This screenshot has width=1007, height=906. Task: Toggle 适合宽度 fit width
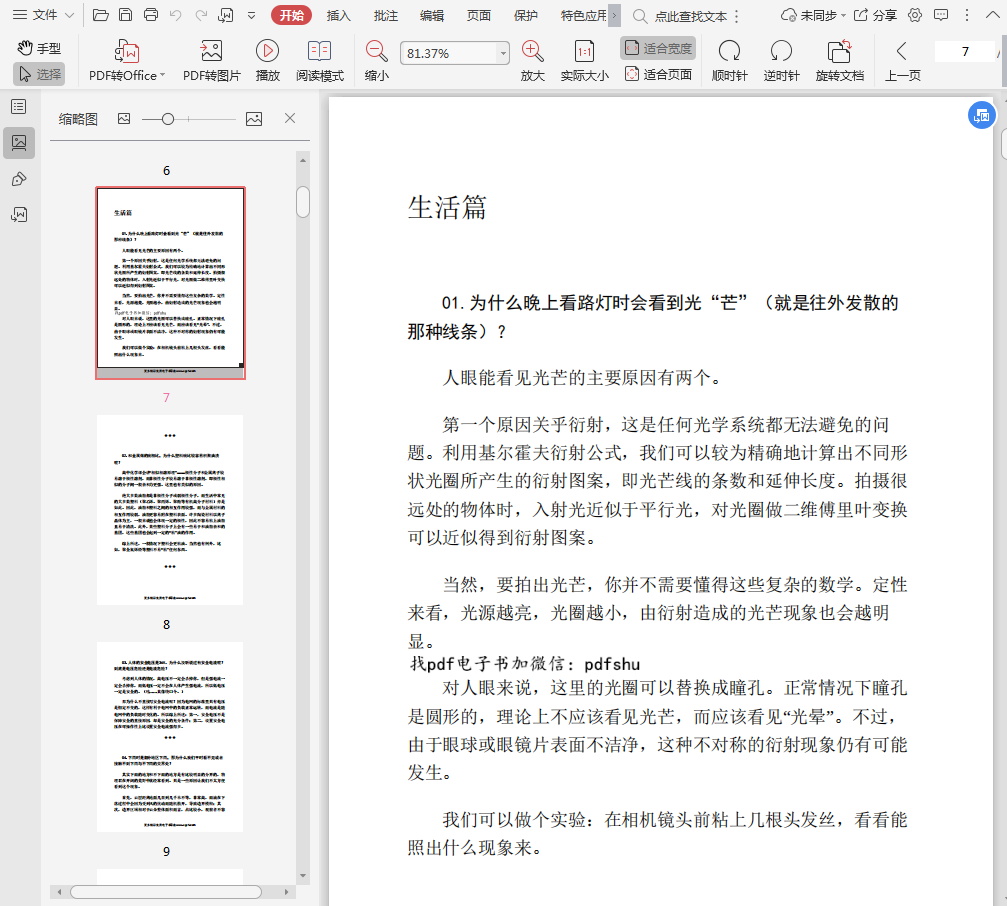pos(658,48)
